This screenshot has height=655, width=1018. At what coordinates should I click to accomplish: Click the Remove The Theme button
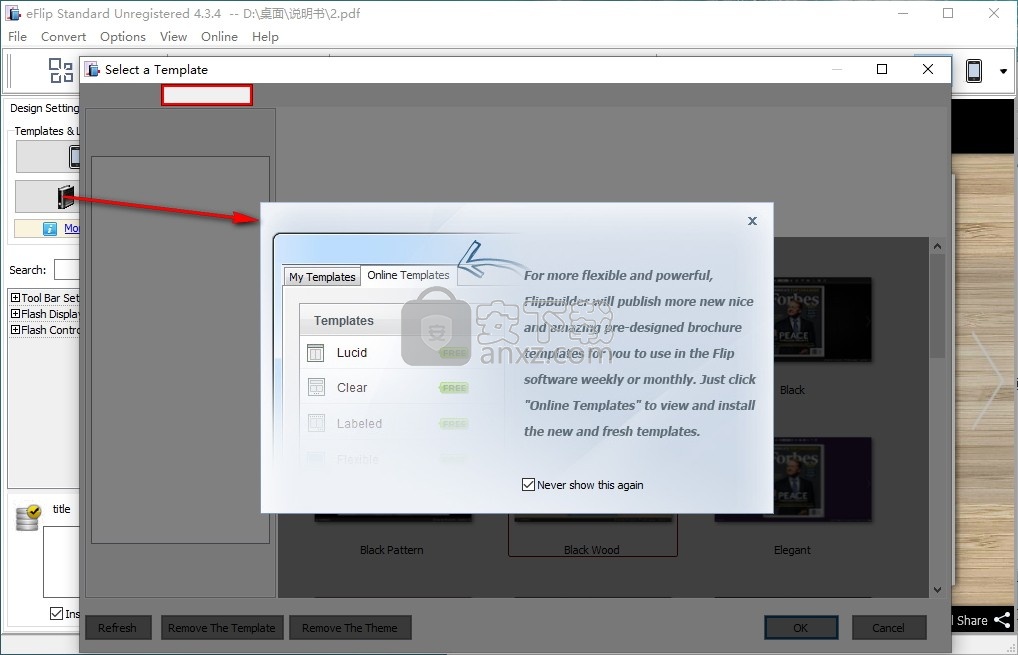coord(350,628)
